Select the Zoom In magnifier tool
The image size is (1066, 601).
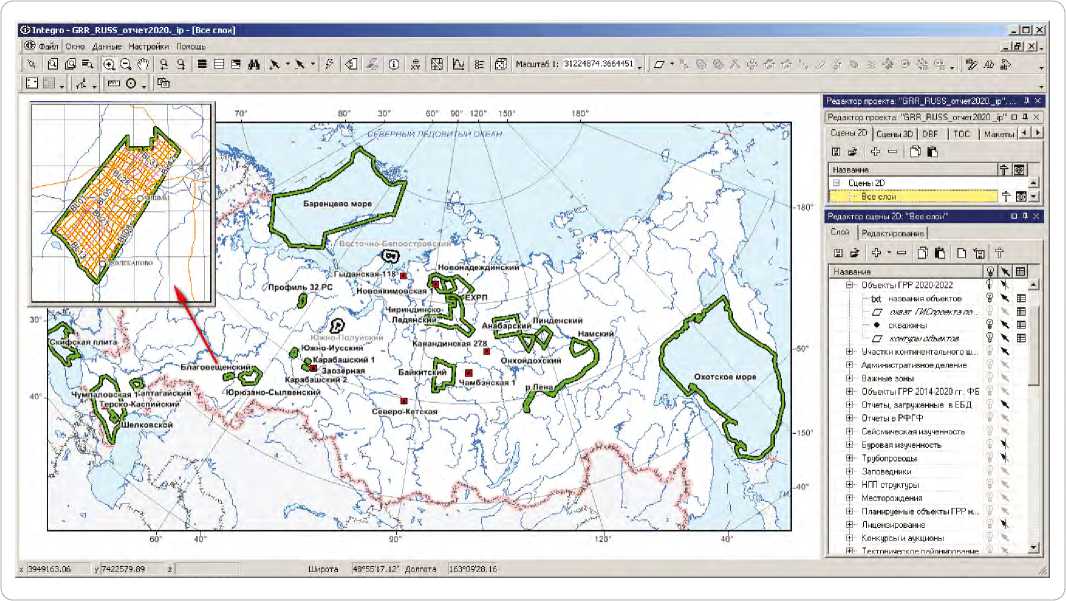[108, 64]
